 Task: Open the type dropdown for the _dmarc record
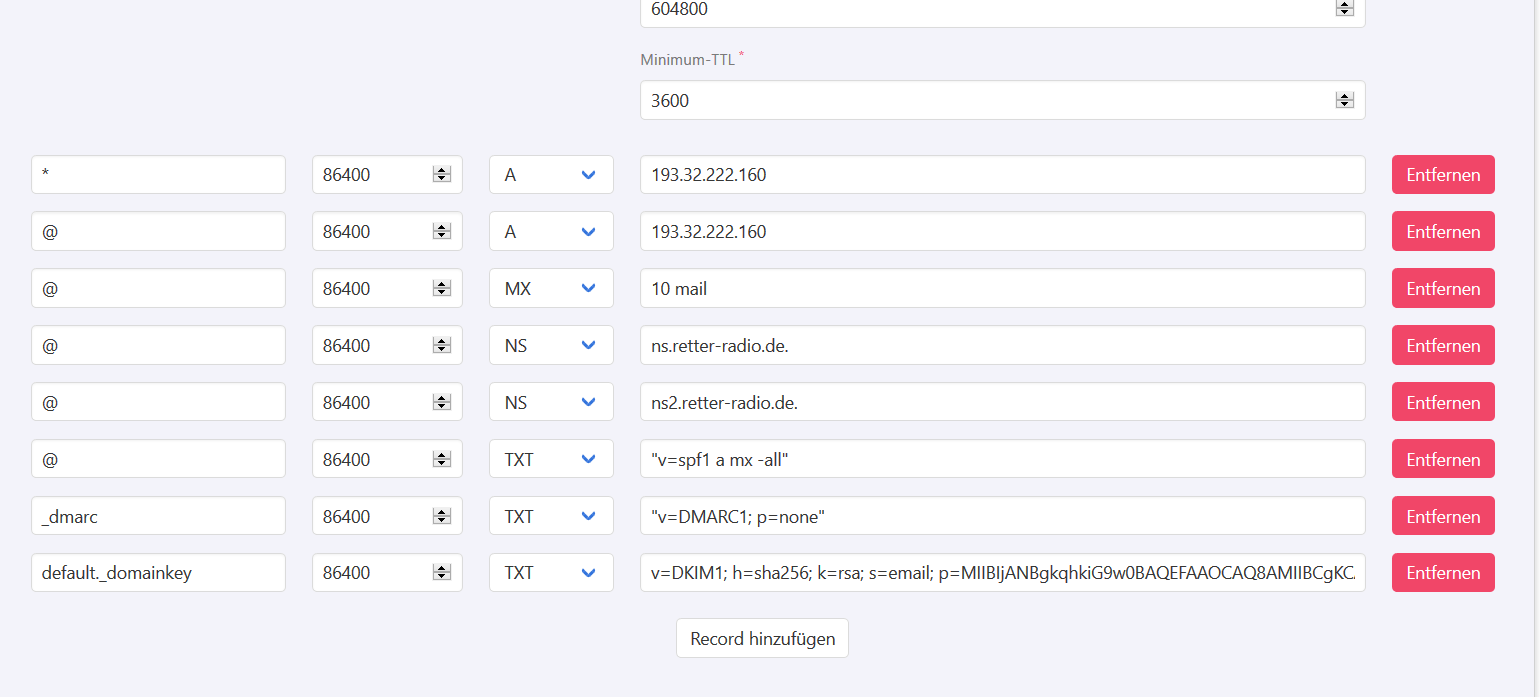coord(551,517)
